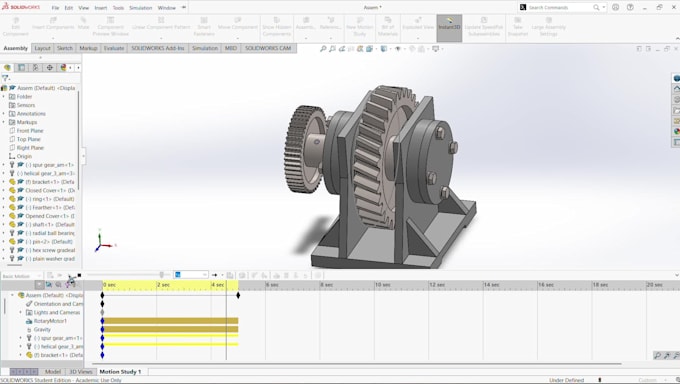
Task: Switch to SOLIDWORKS CAM tab
Action: pos(268,48)
